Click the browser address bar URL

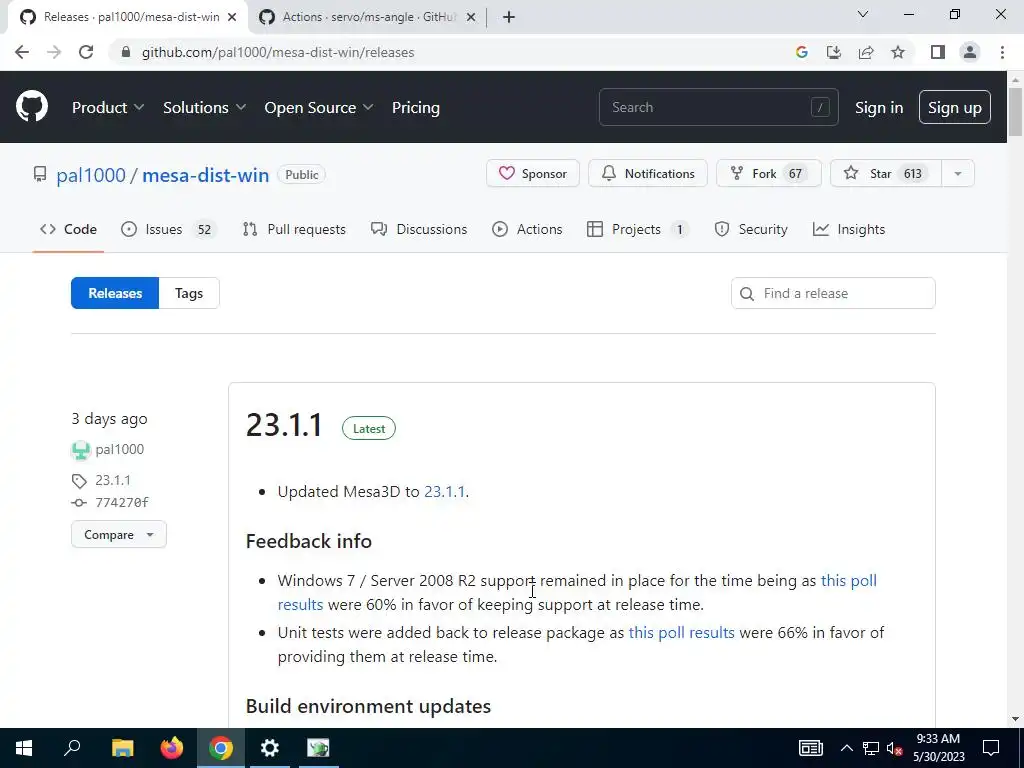tap(278, 52)
